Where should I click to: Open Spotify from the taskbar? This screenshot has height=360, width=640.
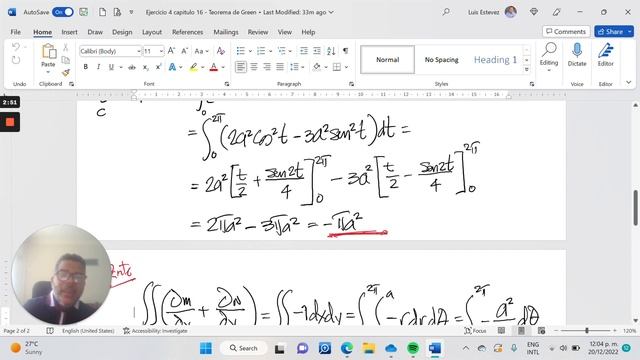click(x=413, y=348)
